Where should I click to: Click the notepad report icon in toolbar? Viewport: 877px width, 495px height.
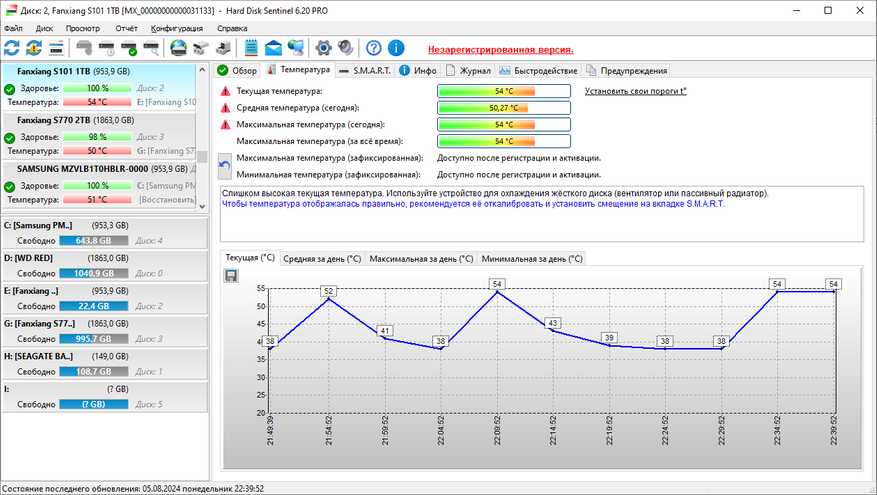click(x=250, y=48)
